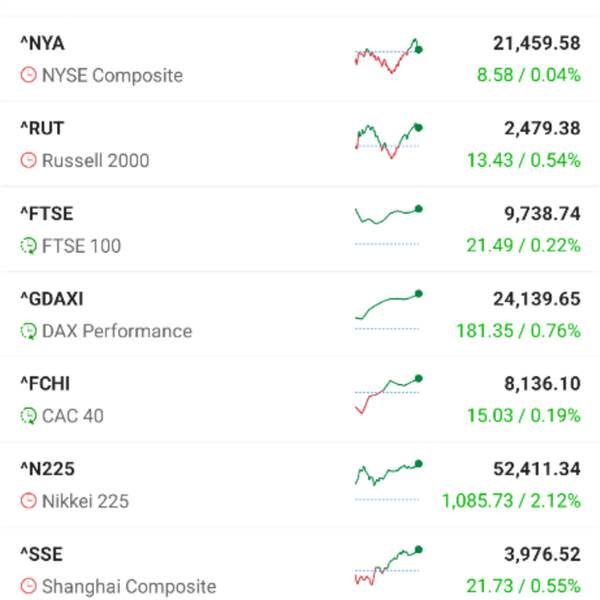
Task: Click the red clock icon beside NYSE Composite
Action: [29, 75]
